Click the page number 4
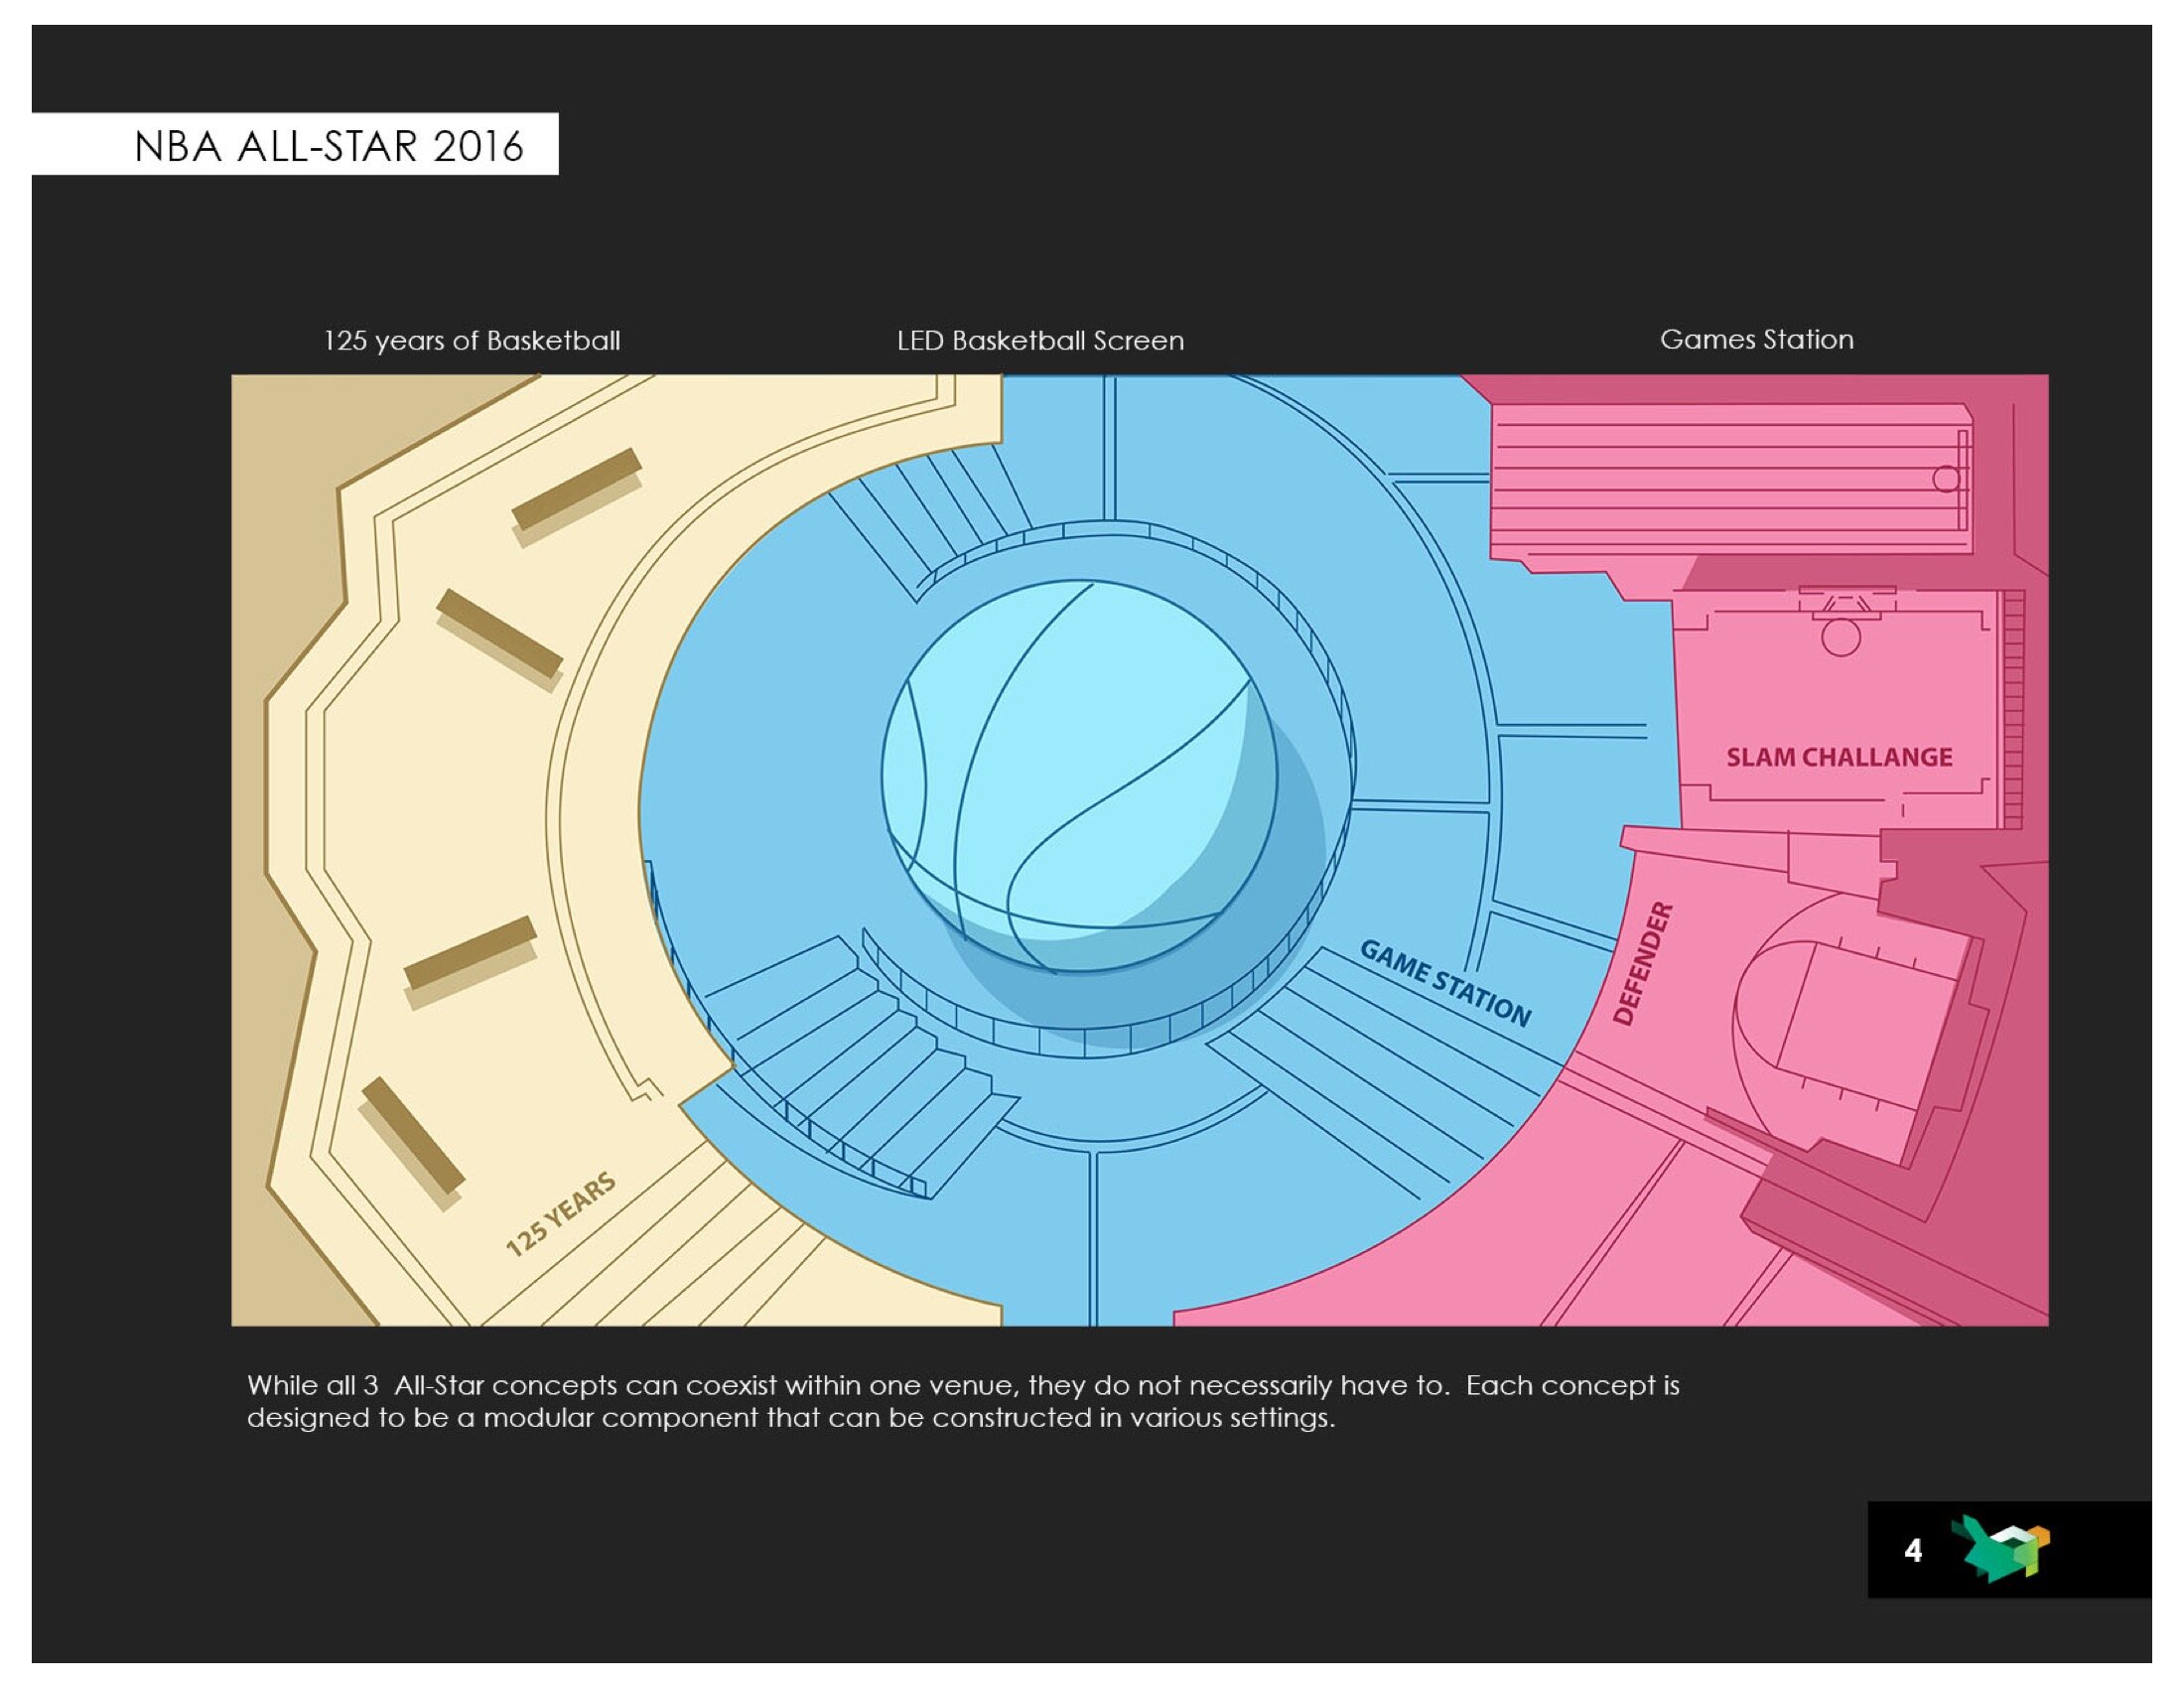This screenshot has width=2184, height=1688. [x=1912, y=1550]
